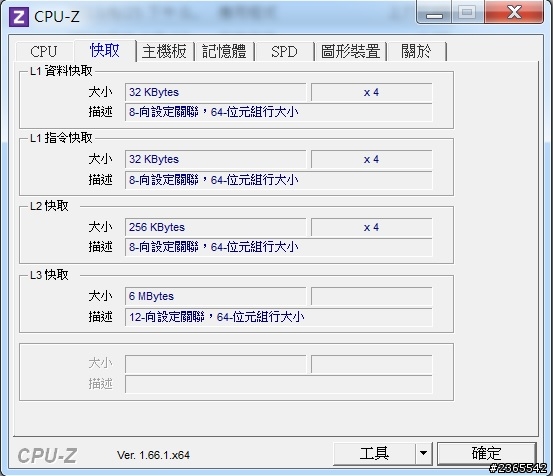Click the L2 快取 group label
This screenshot has width=553, height=476.
pyautogui.click(x=49, y=206)
